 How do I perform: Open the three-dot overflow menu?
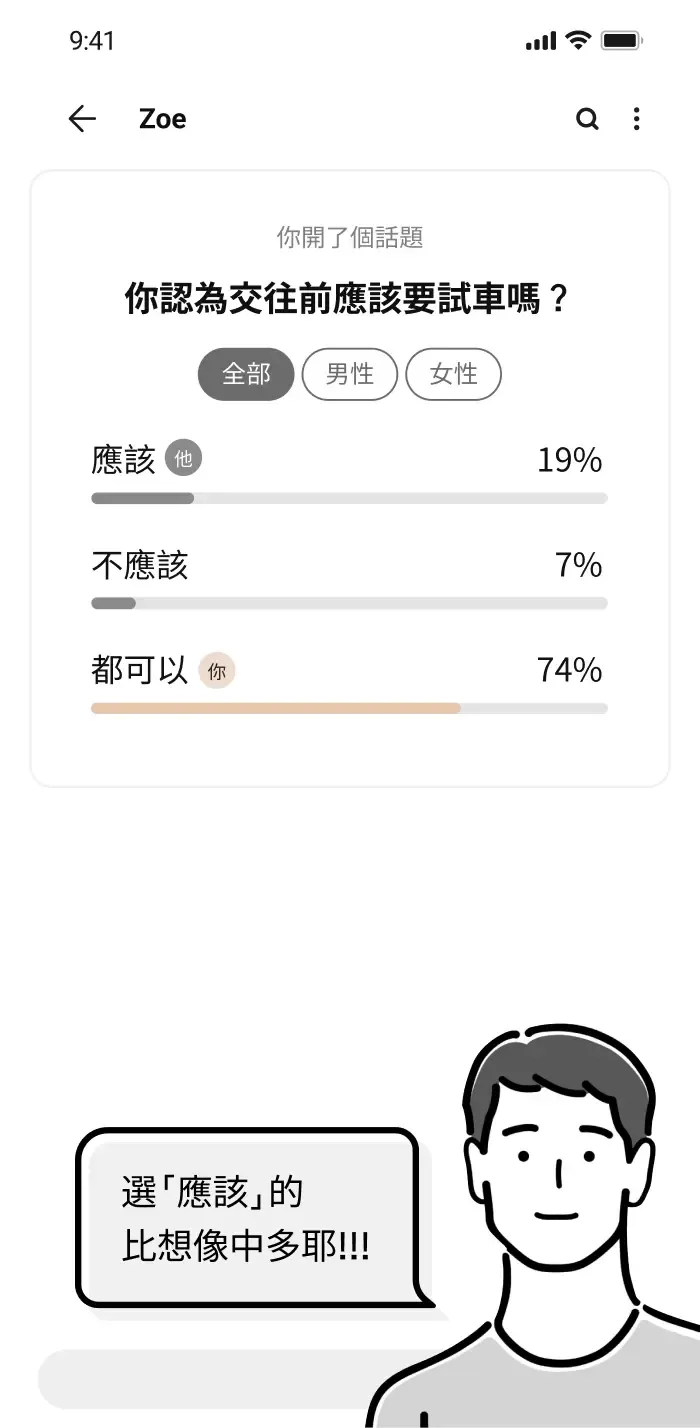pos(637,119)
